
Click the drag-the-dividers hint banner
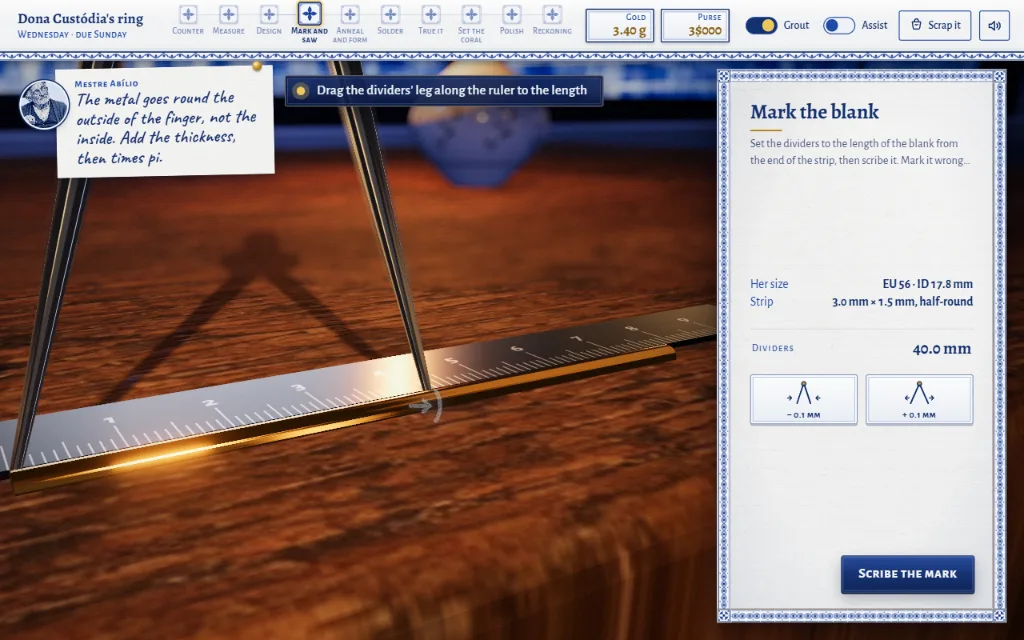[x=443, y=90]
